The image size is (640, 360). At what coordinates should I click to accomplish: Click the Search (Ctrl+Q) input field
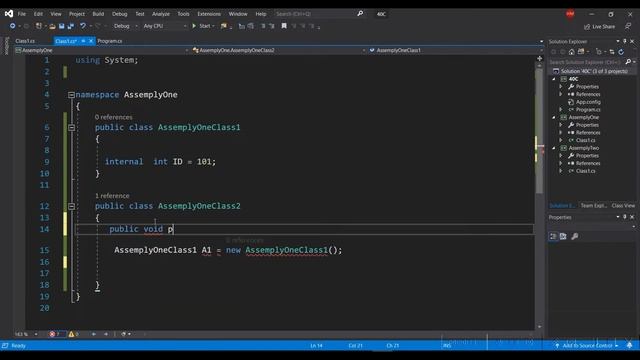(x=314, y=14)
